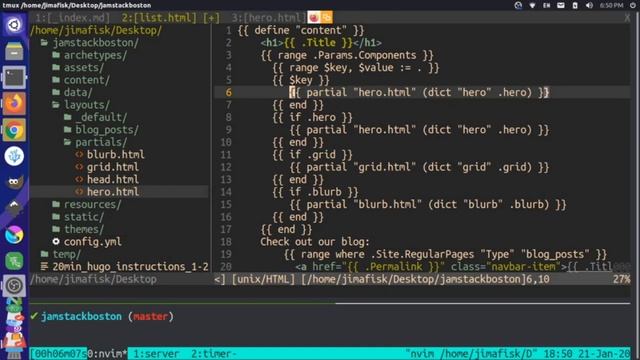Click the HTML file icon beside blurb.html
This screenshot has height=360, width=640.
[x=79, y=154]
